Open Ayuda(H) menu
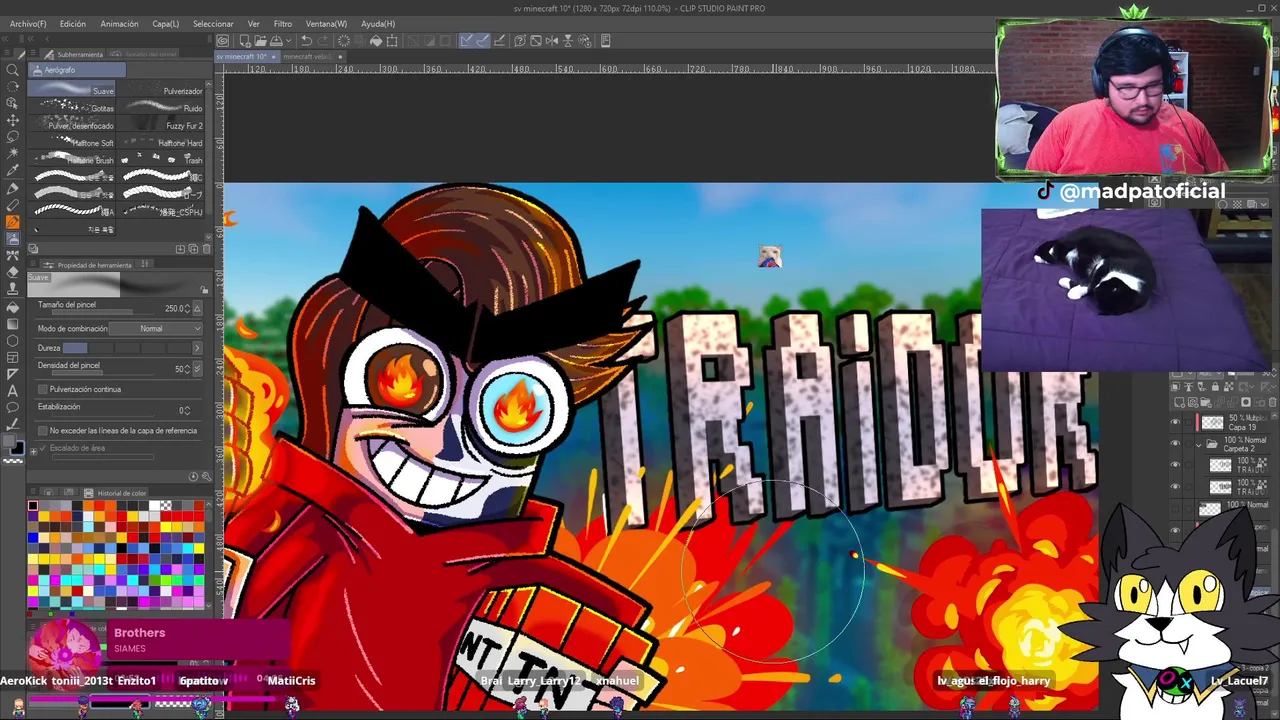This screenshot has width=1280, height=720. click(378, 24)
